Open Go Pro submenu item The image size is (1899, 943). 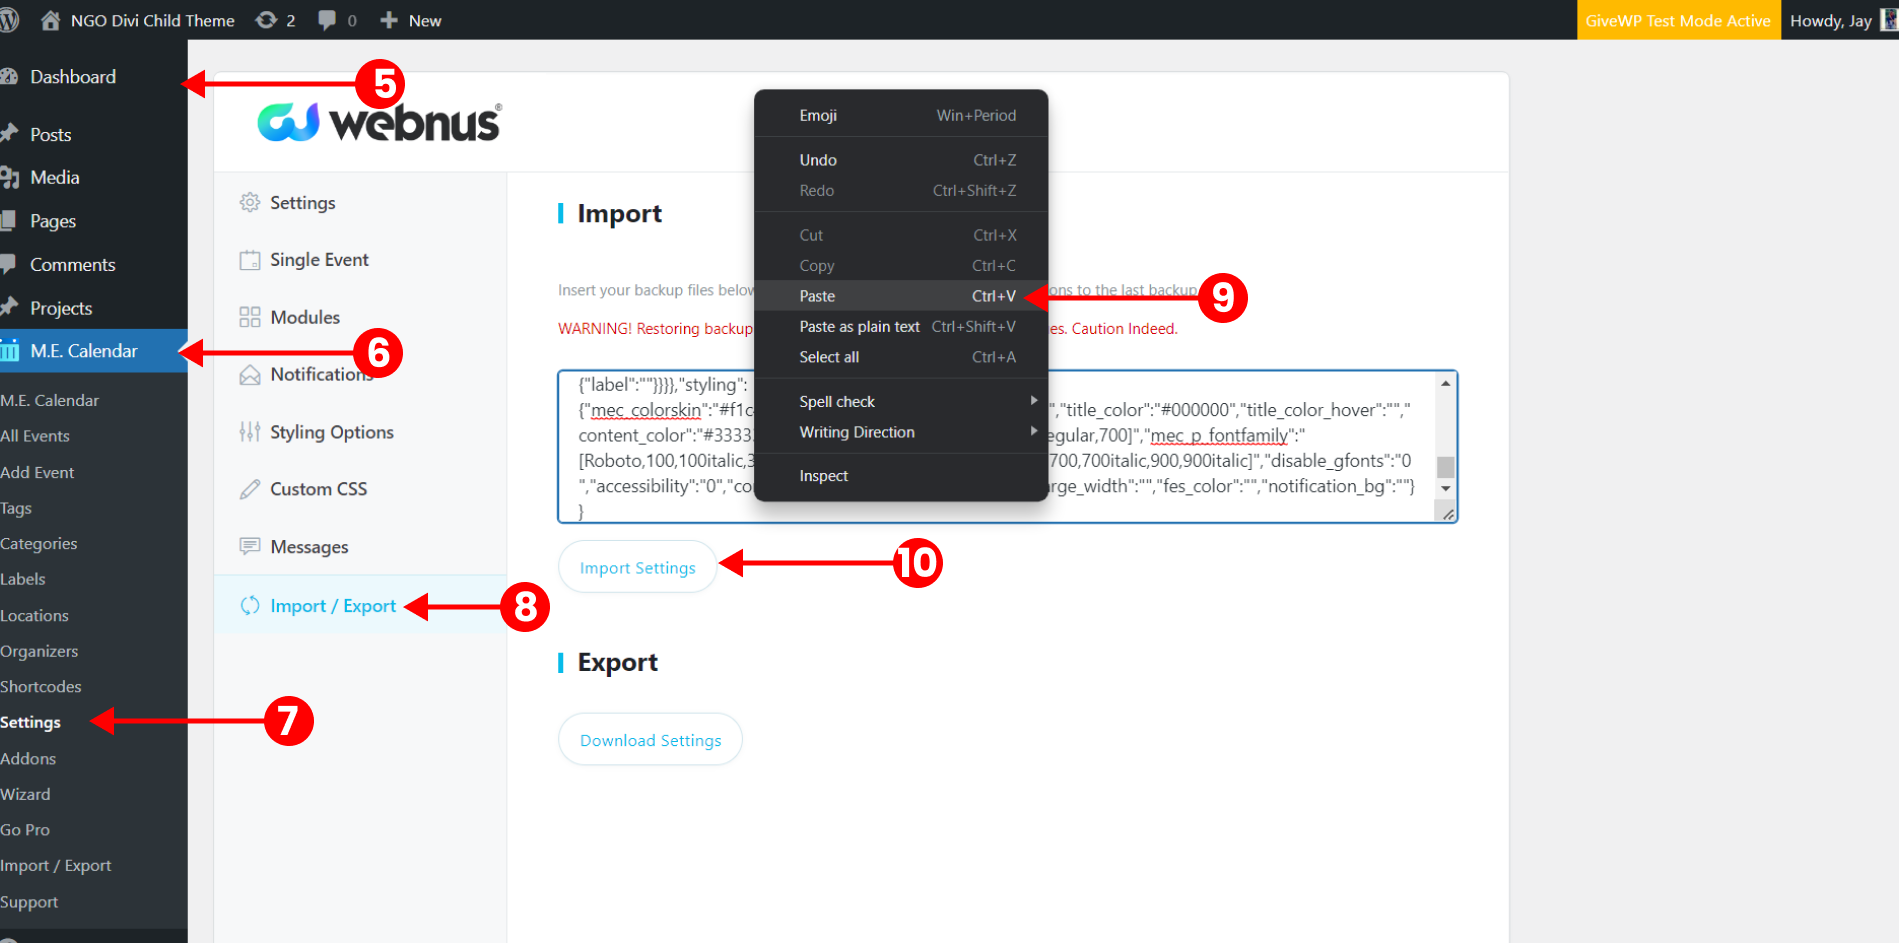coord(25,829)
